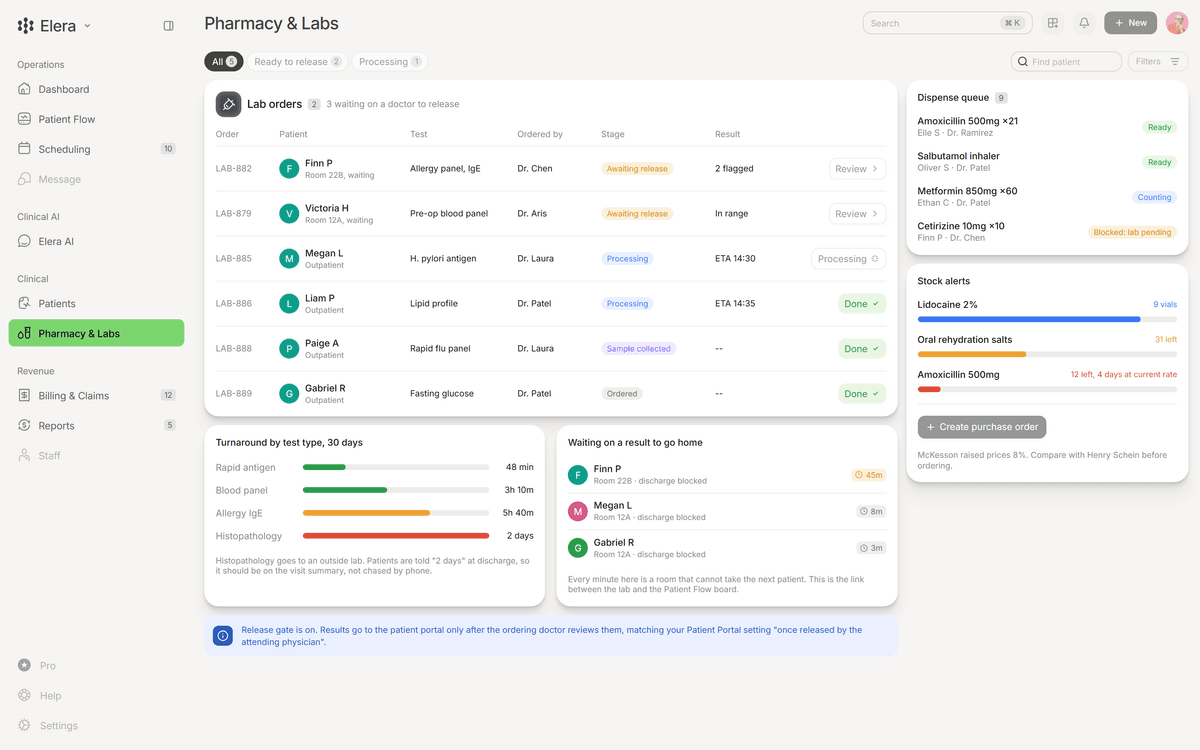Click Gabriel R avatar in waiting list

point(577,548)
